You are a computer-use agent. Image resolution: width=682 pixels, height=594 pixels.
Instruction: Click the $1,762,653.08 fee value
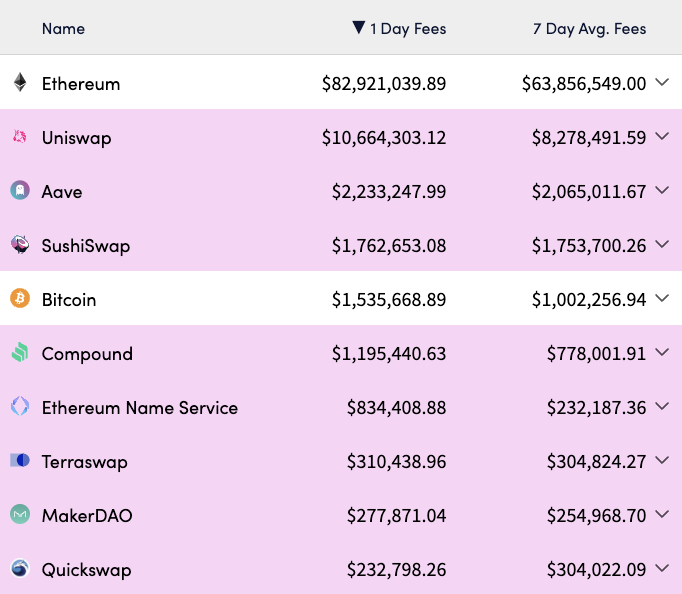(389, 246)
